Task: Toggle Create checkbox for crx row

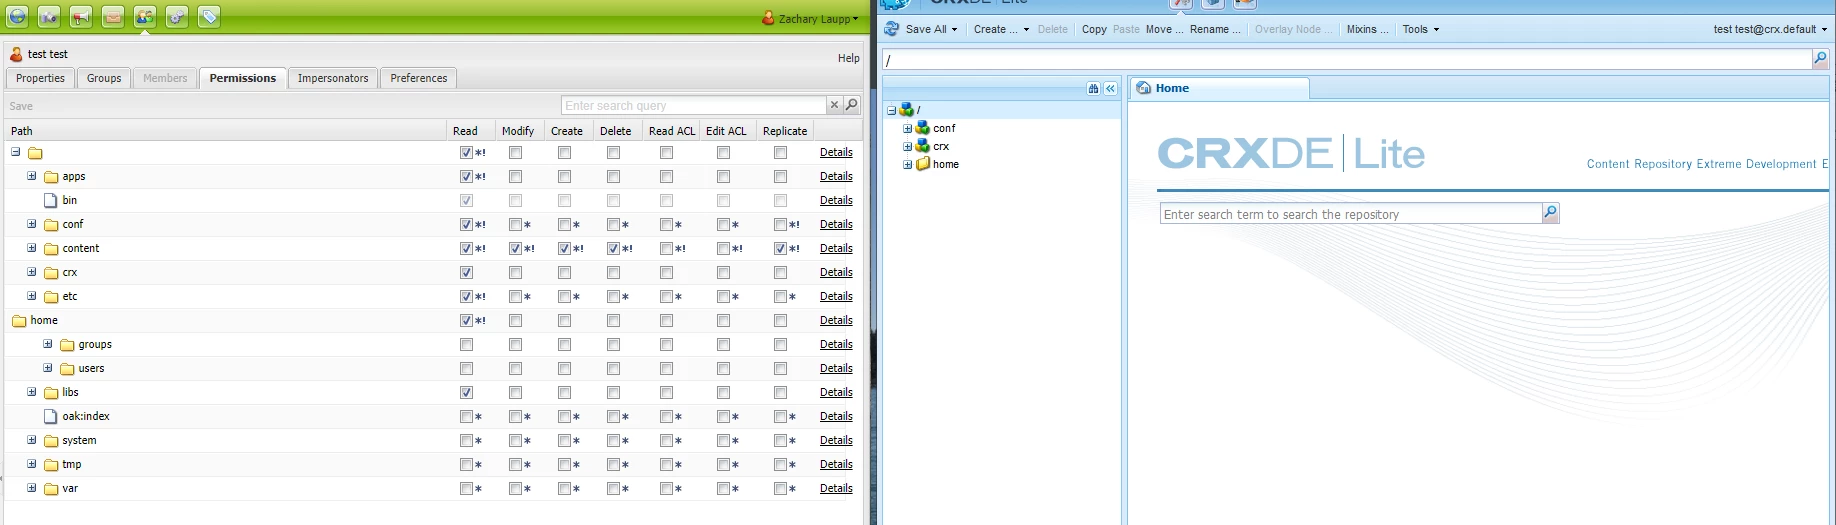Action: 564,272
